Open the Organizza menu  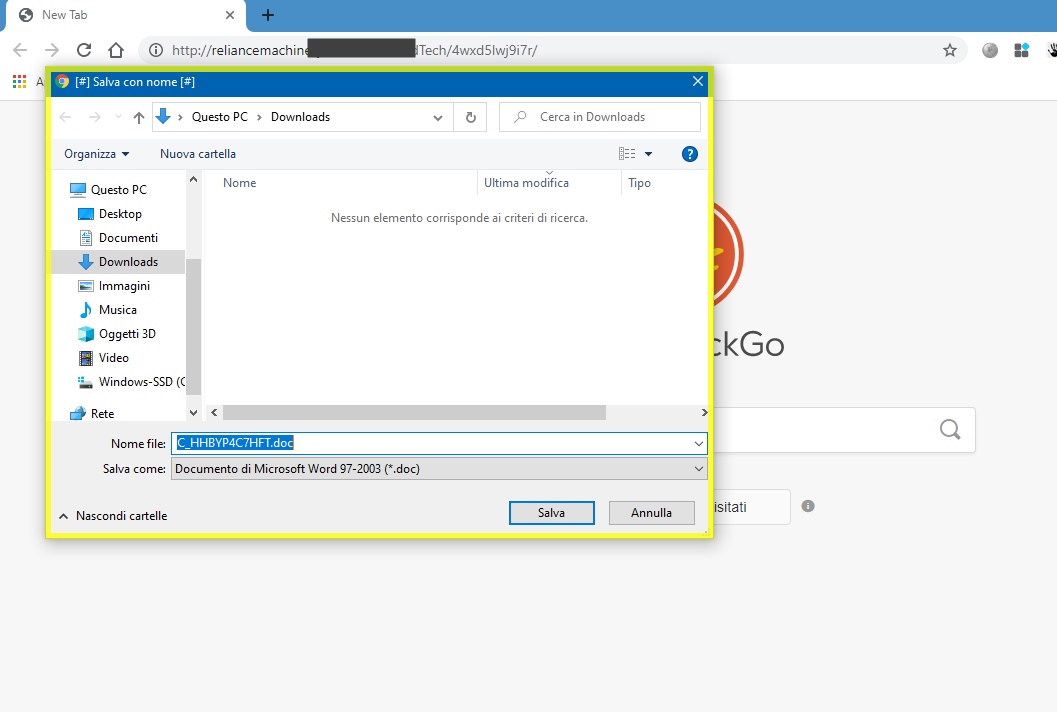[96, 154]
